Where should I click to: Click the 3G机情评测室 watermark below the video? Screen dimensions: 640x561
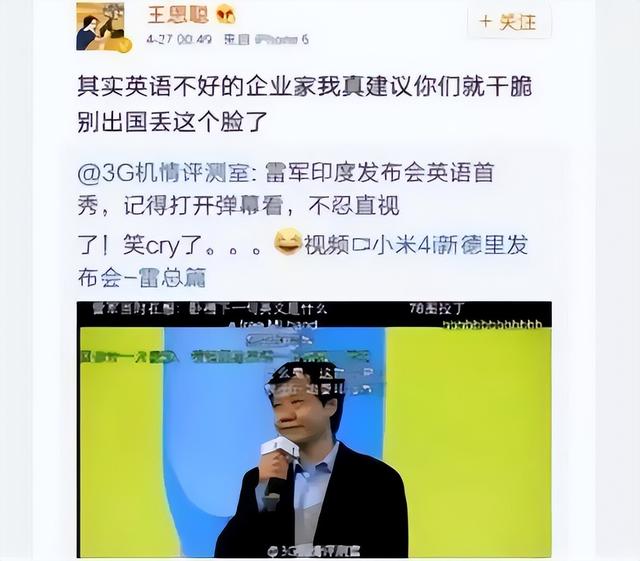pyautogui.click(x=314, y=552)
